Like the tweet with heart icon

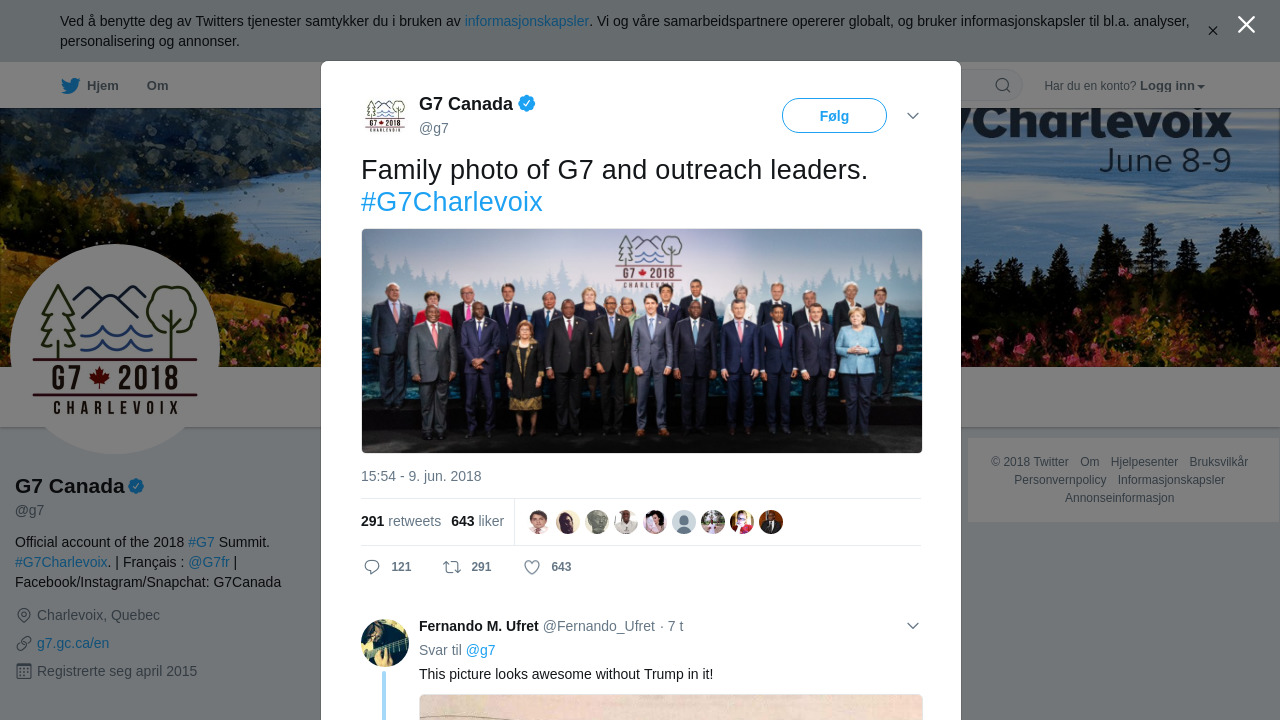[532, 567]
